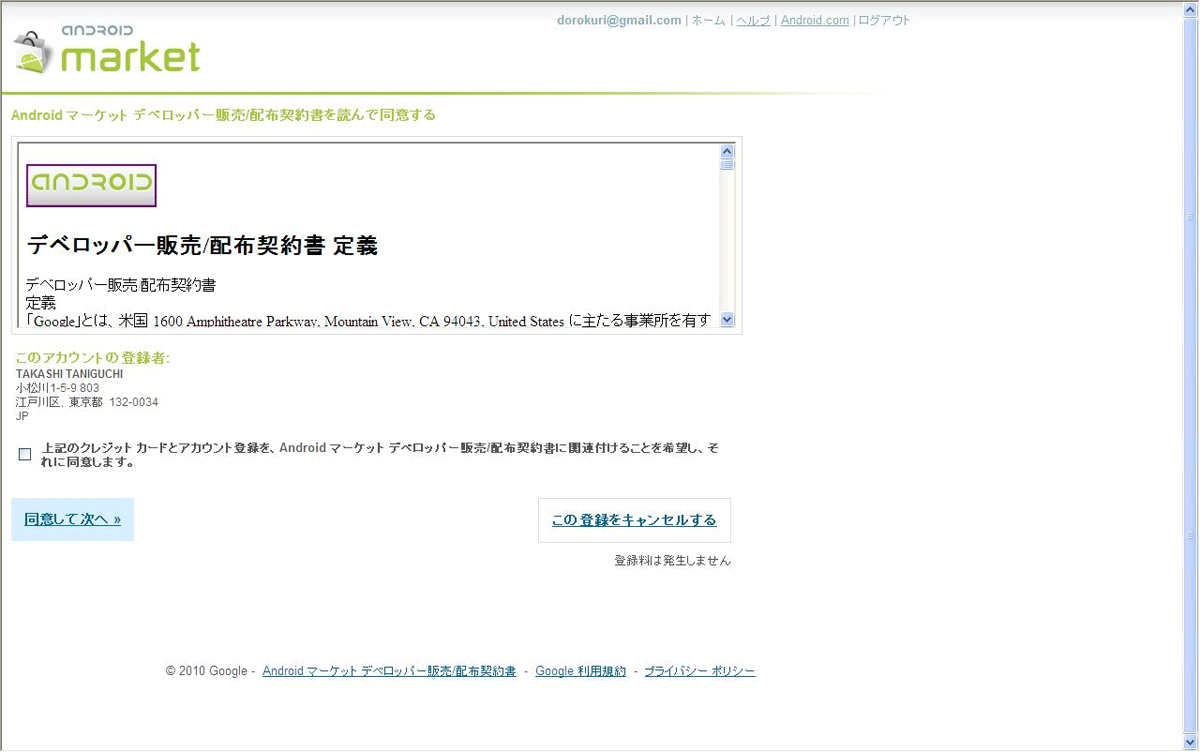Click dorokuri@gmail.com account text
The image size is (1200, 752).
coord(619,20)
